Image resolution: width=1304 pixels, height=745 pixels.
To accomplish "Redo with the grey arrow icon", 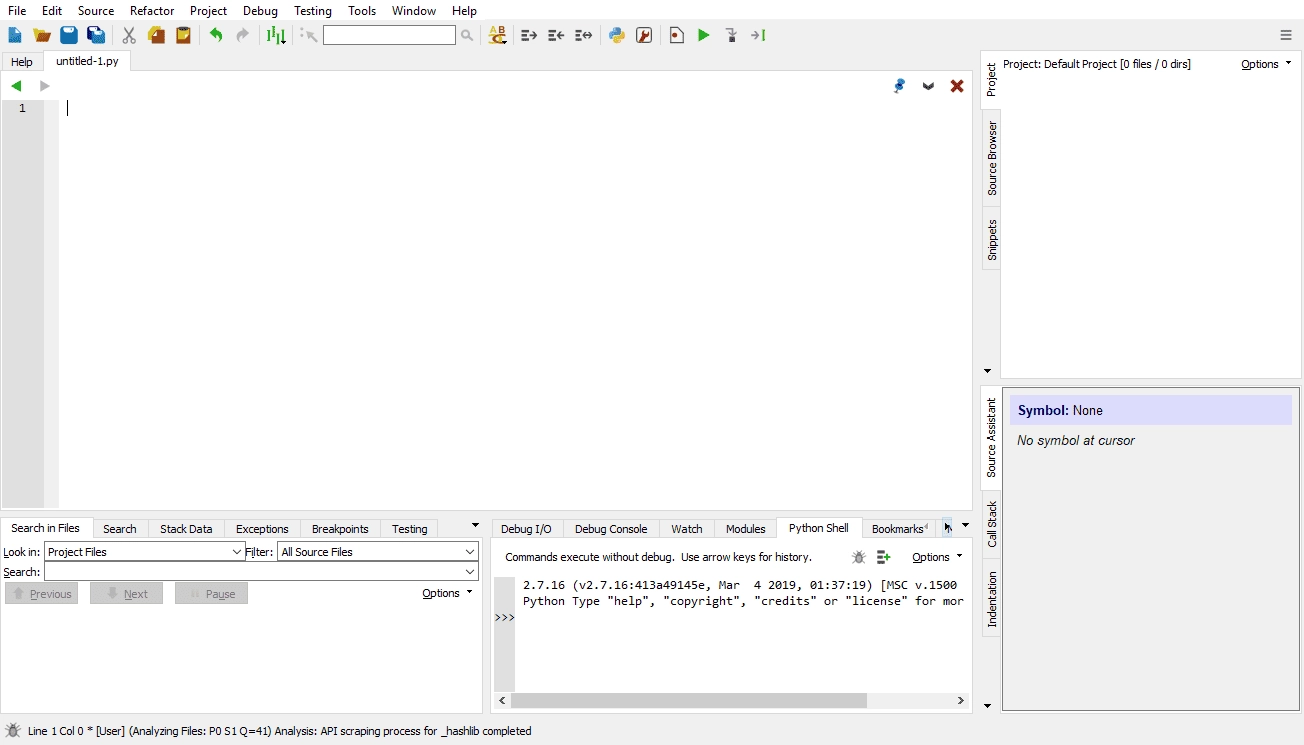I will tap(242, 35).
